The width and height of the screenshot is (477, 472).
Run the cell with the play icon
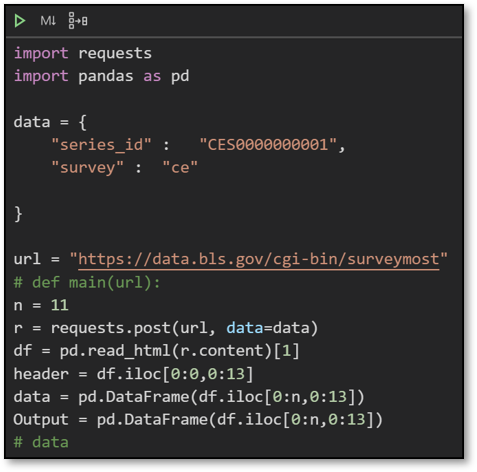click(20, 21)
